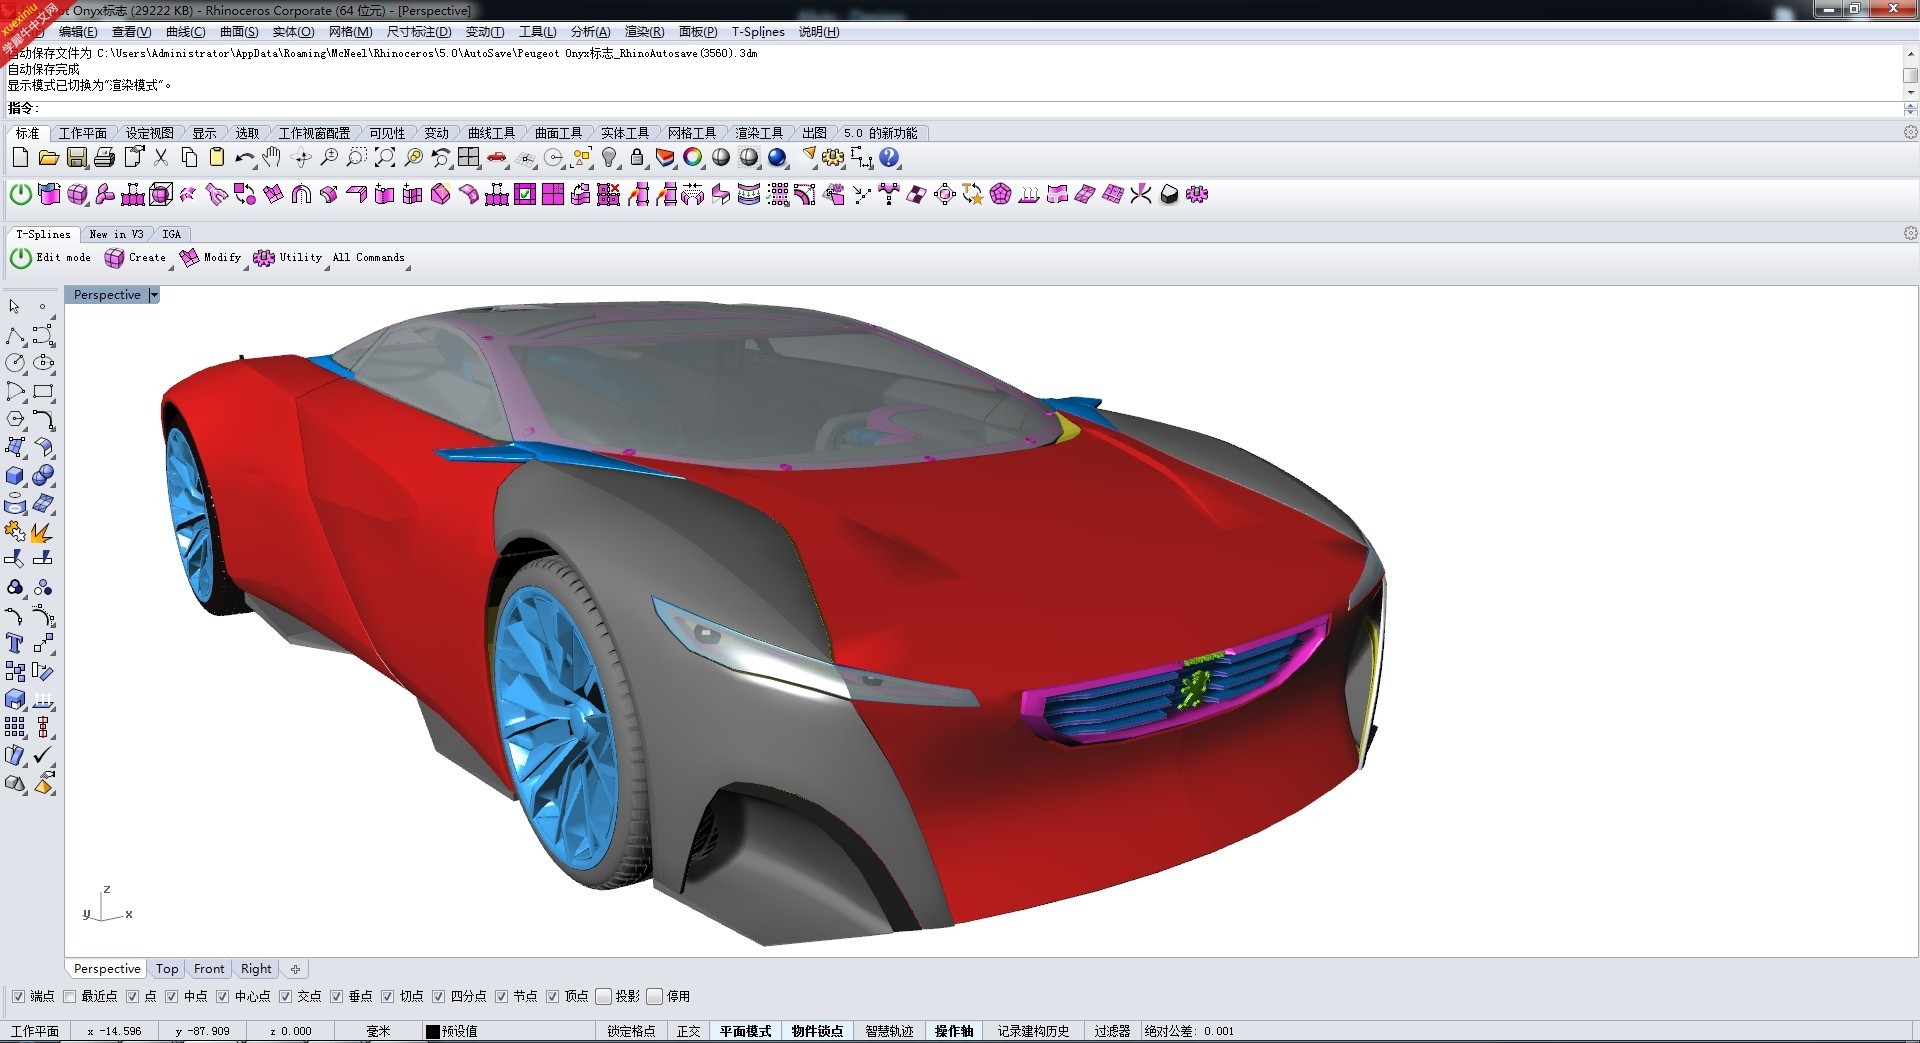Open the T-Splines menu

click(x=758, y=32)
